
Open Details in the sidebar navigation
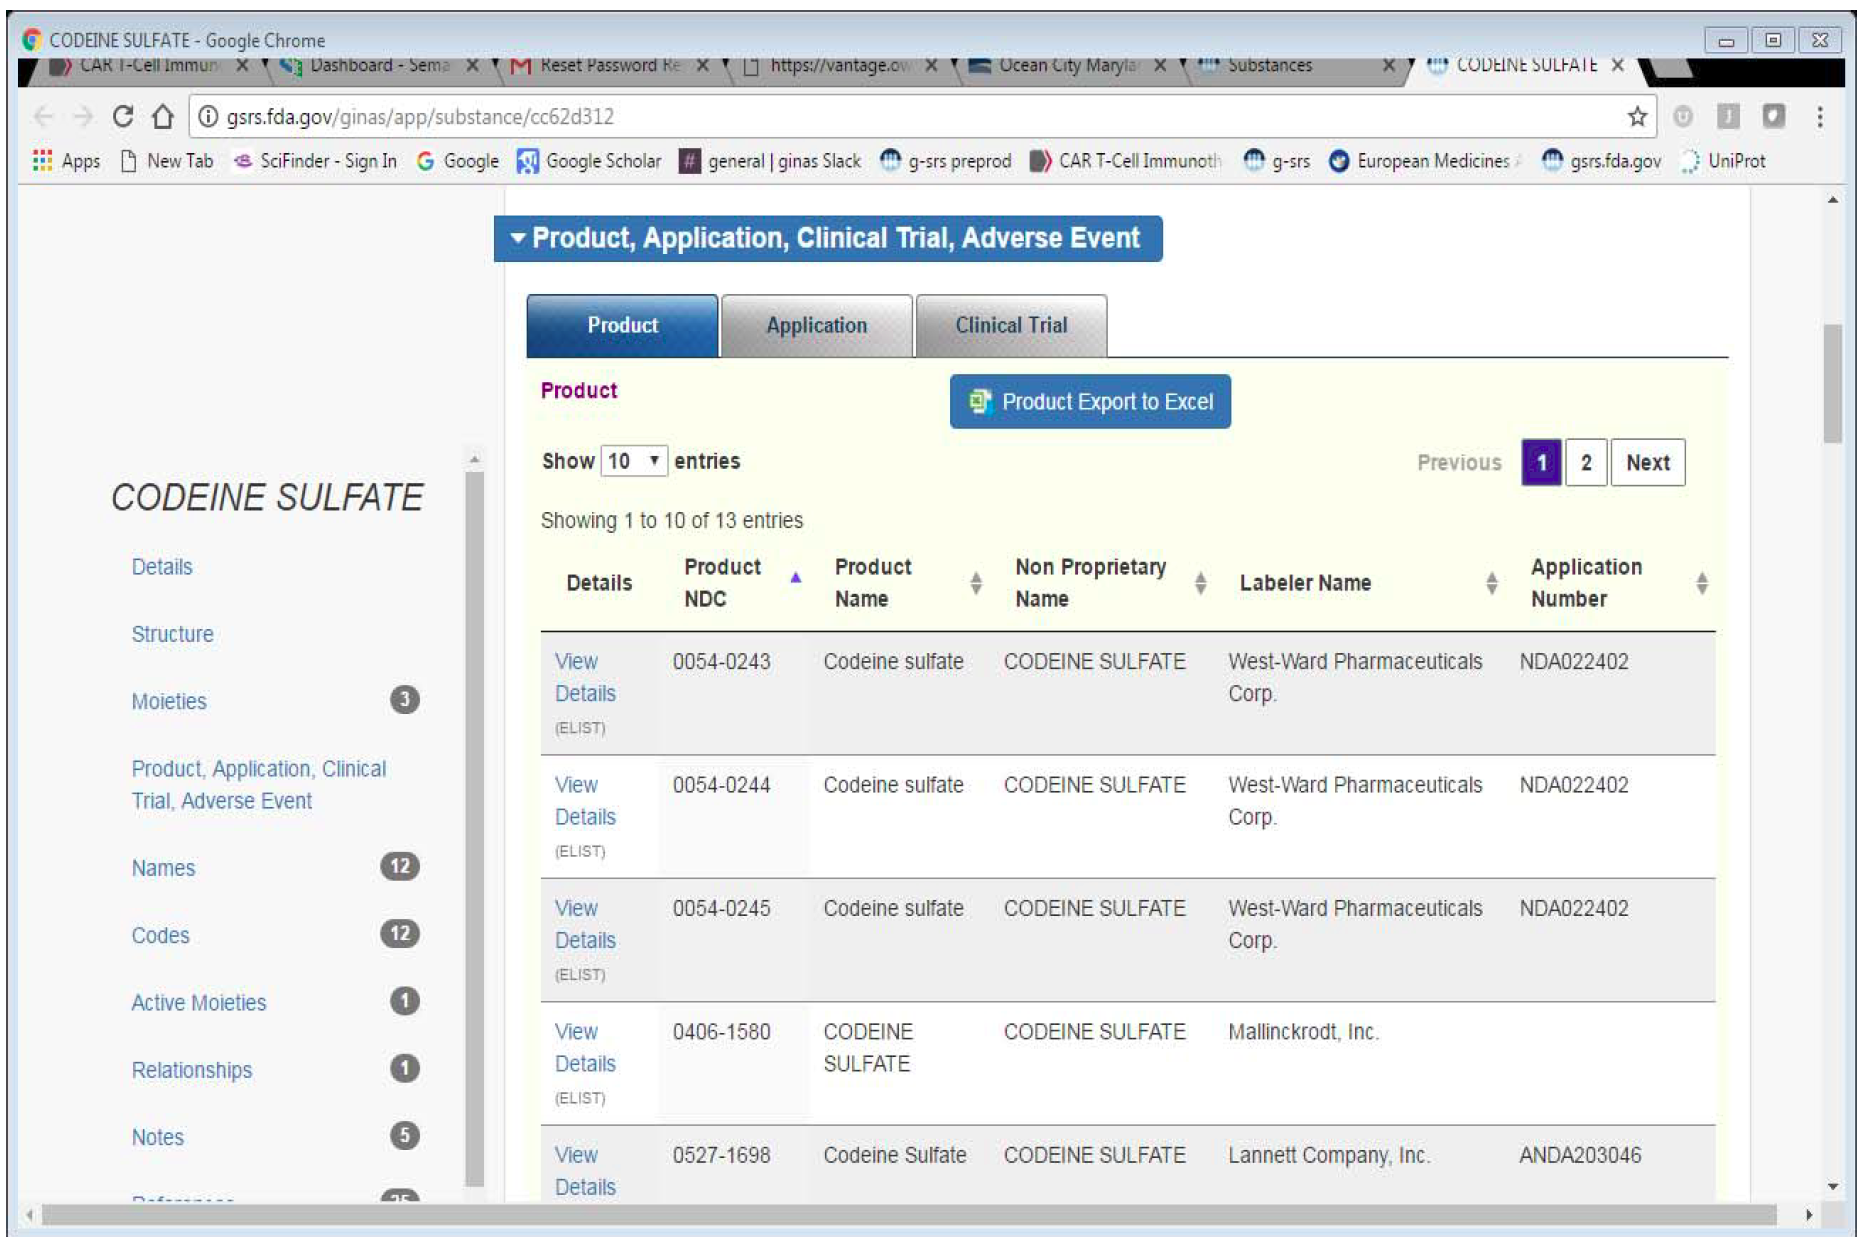coord(162,567)
